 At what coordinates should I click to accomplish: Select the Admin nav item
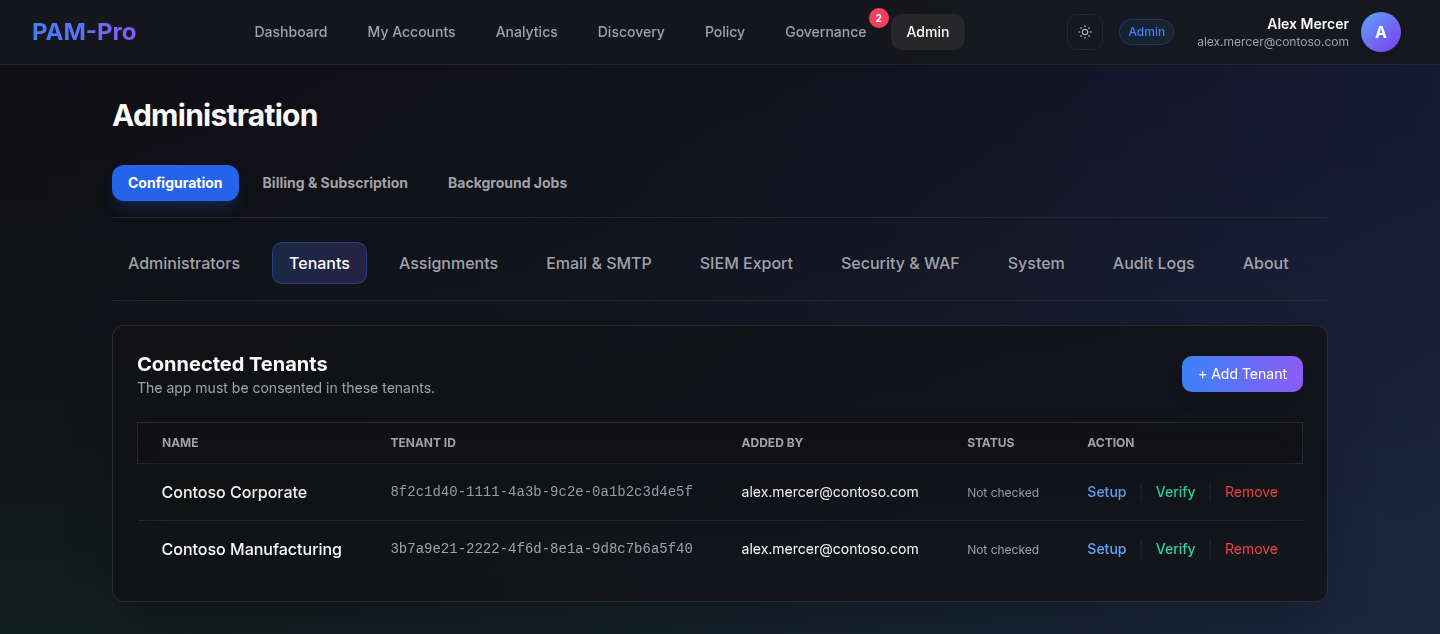[x=928, y=32]
